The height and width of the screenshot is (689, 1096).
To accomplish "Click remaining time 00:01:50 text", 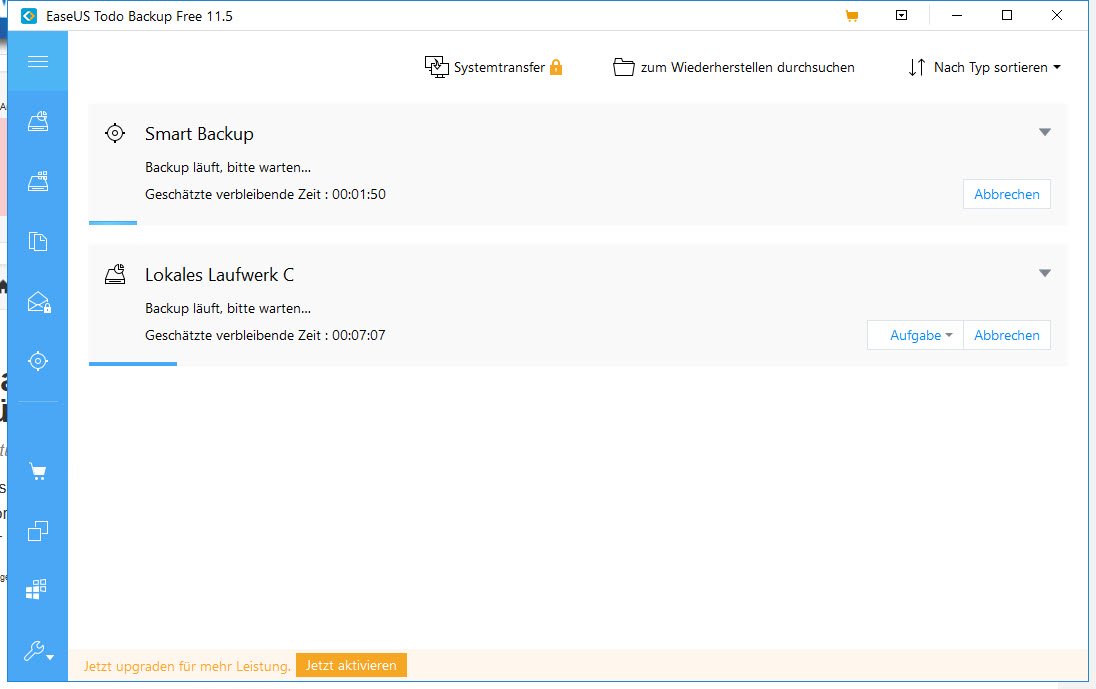I will pyautogui.click(x=359, y=194).
